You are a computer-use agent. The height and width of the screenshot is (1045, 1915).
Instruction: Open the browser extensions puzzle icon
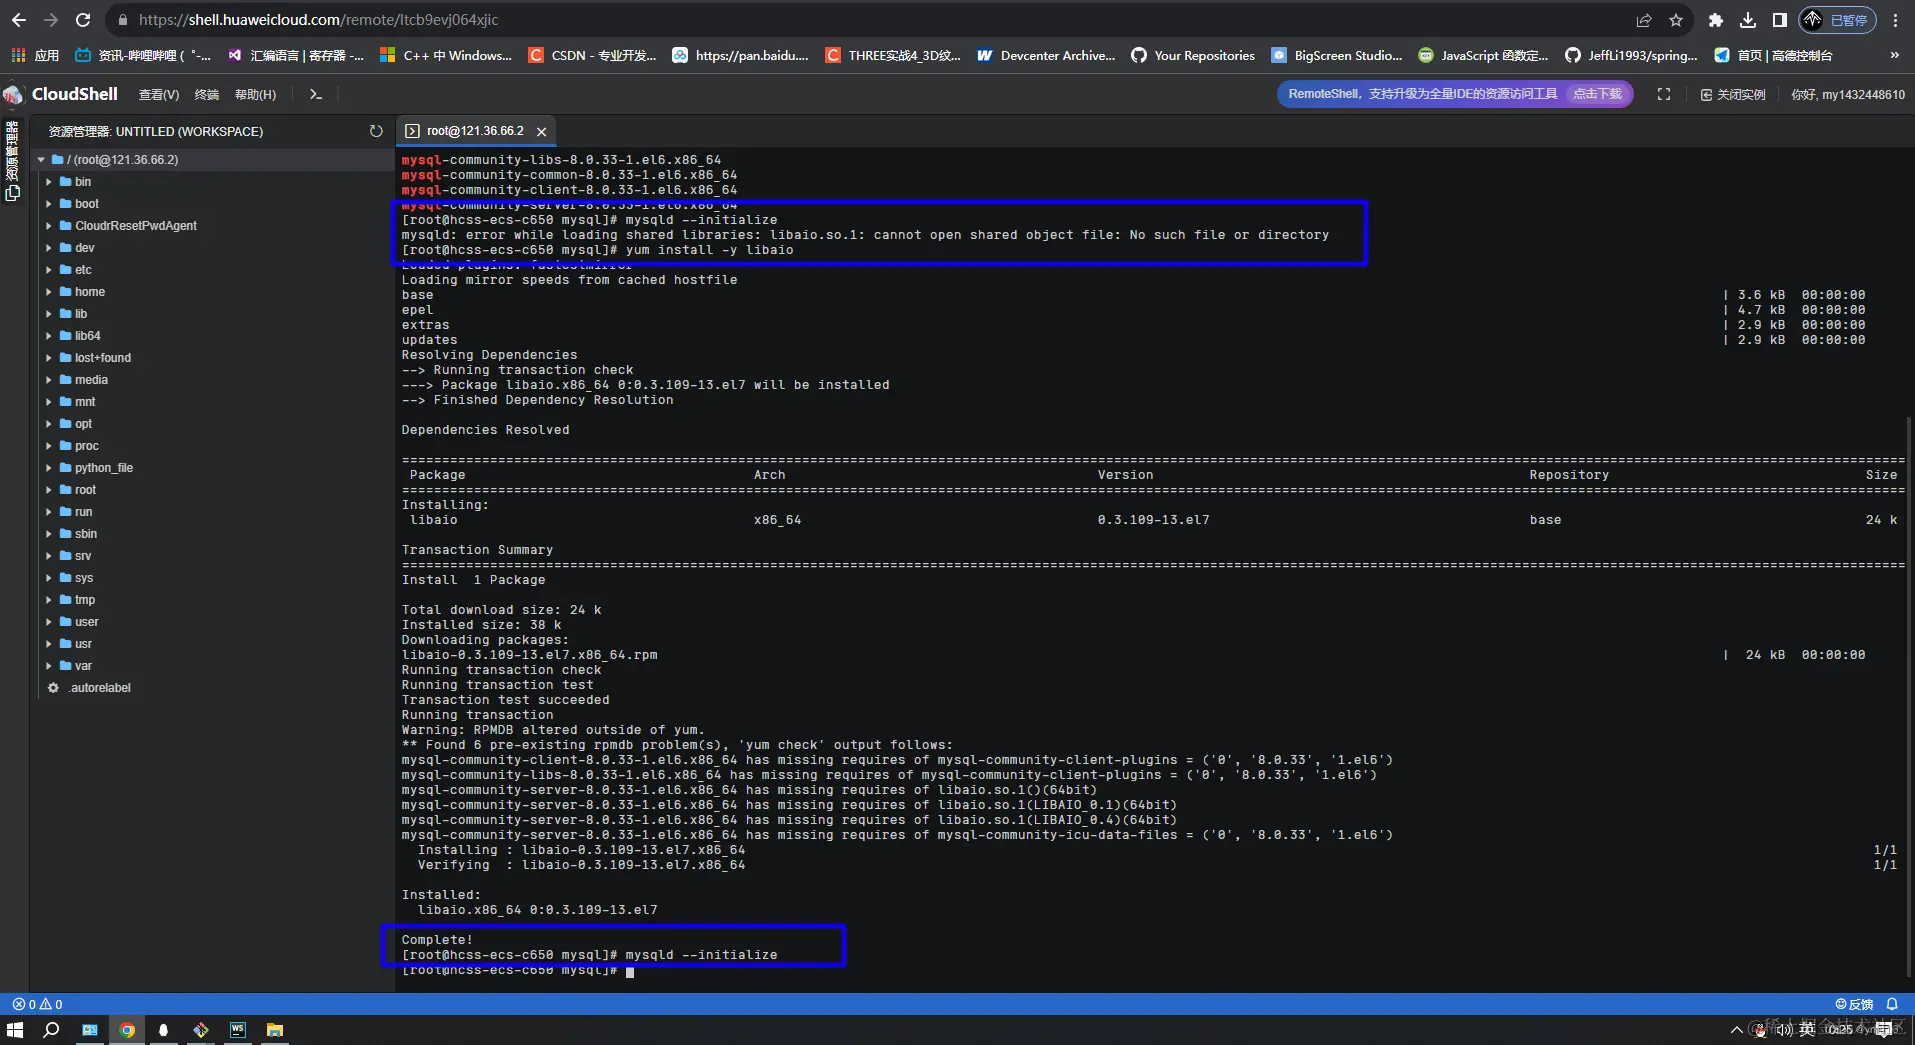(1716, 20)
